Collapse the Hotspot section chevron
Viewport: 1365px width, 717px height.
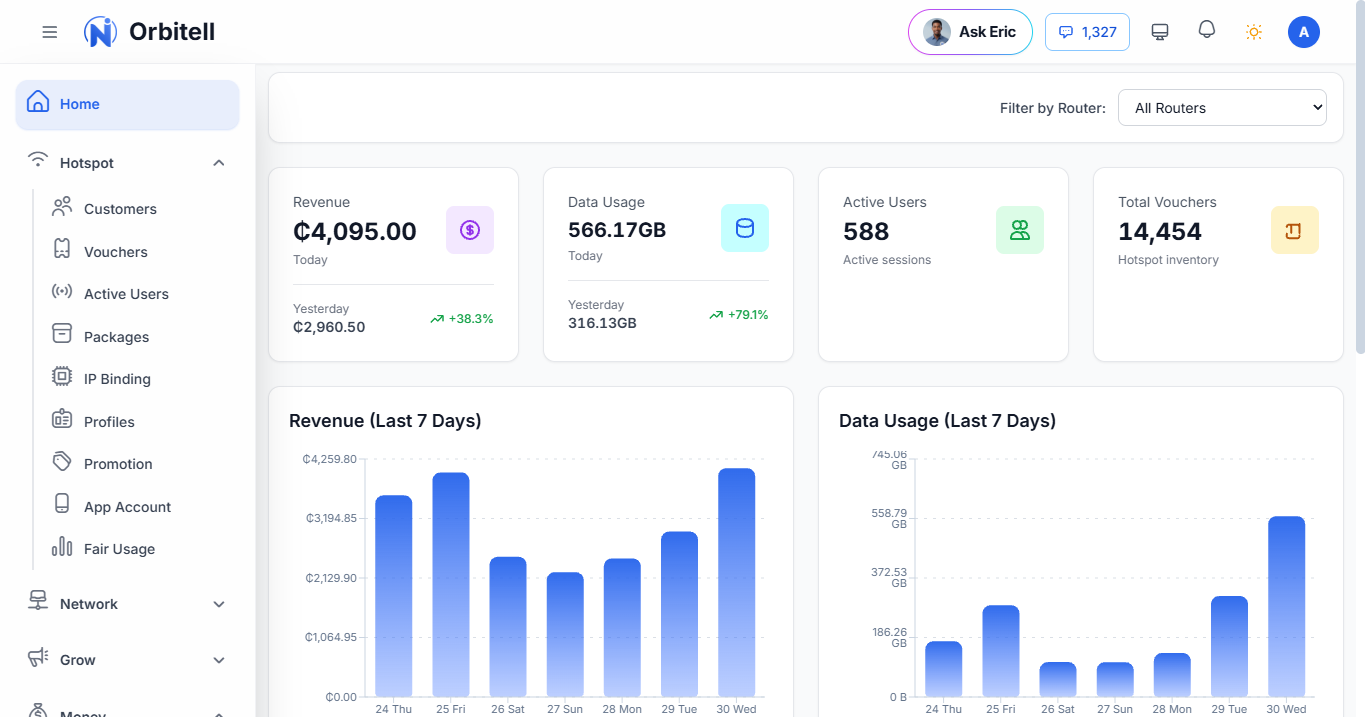tap(219, 163)
